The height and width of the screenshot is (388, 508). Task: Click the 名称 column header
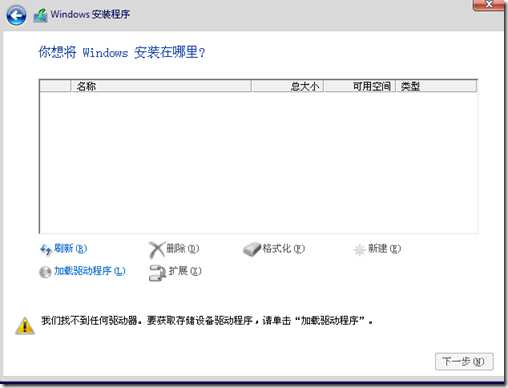[x=161, y=86]
